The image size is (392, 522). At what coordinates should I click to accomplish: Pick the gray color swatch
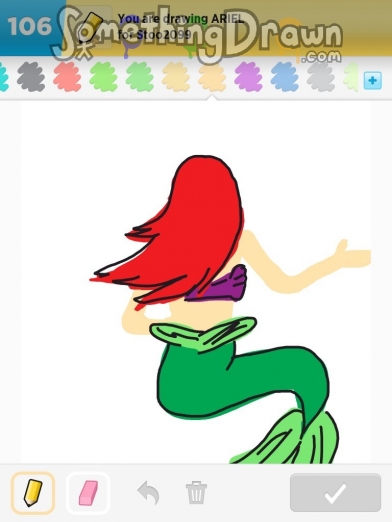click(31, 77)
